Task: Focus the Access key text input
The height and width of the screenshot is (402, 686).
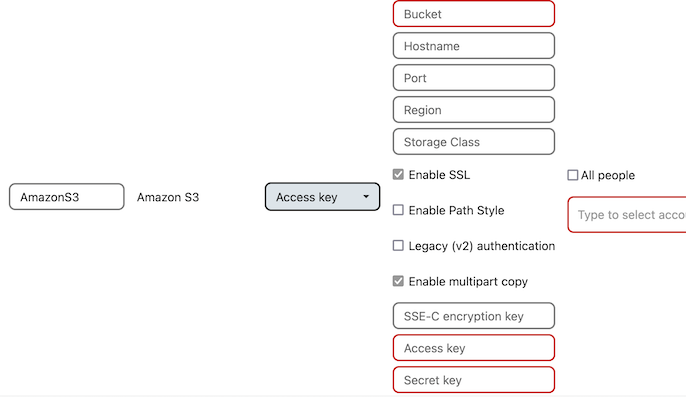Action: [473, 348]
